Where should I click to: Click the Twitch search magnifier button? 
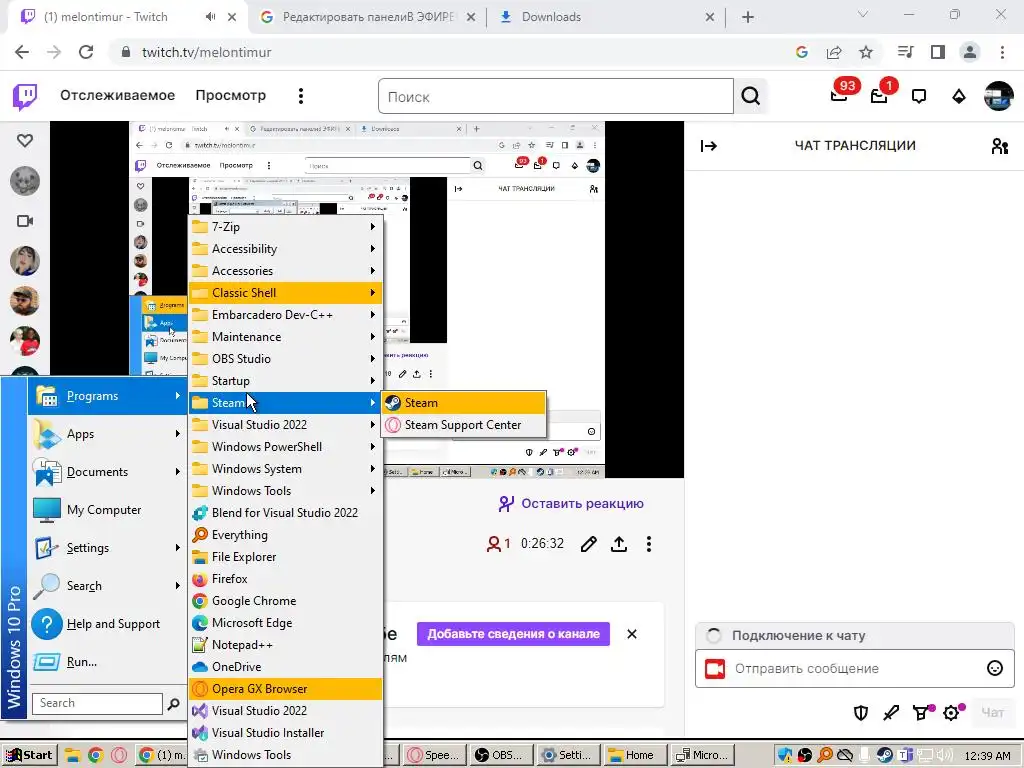750,97
